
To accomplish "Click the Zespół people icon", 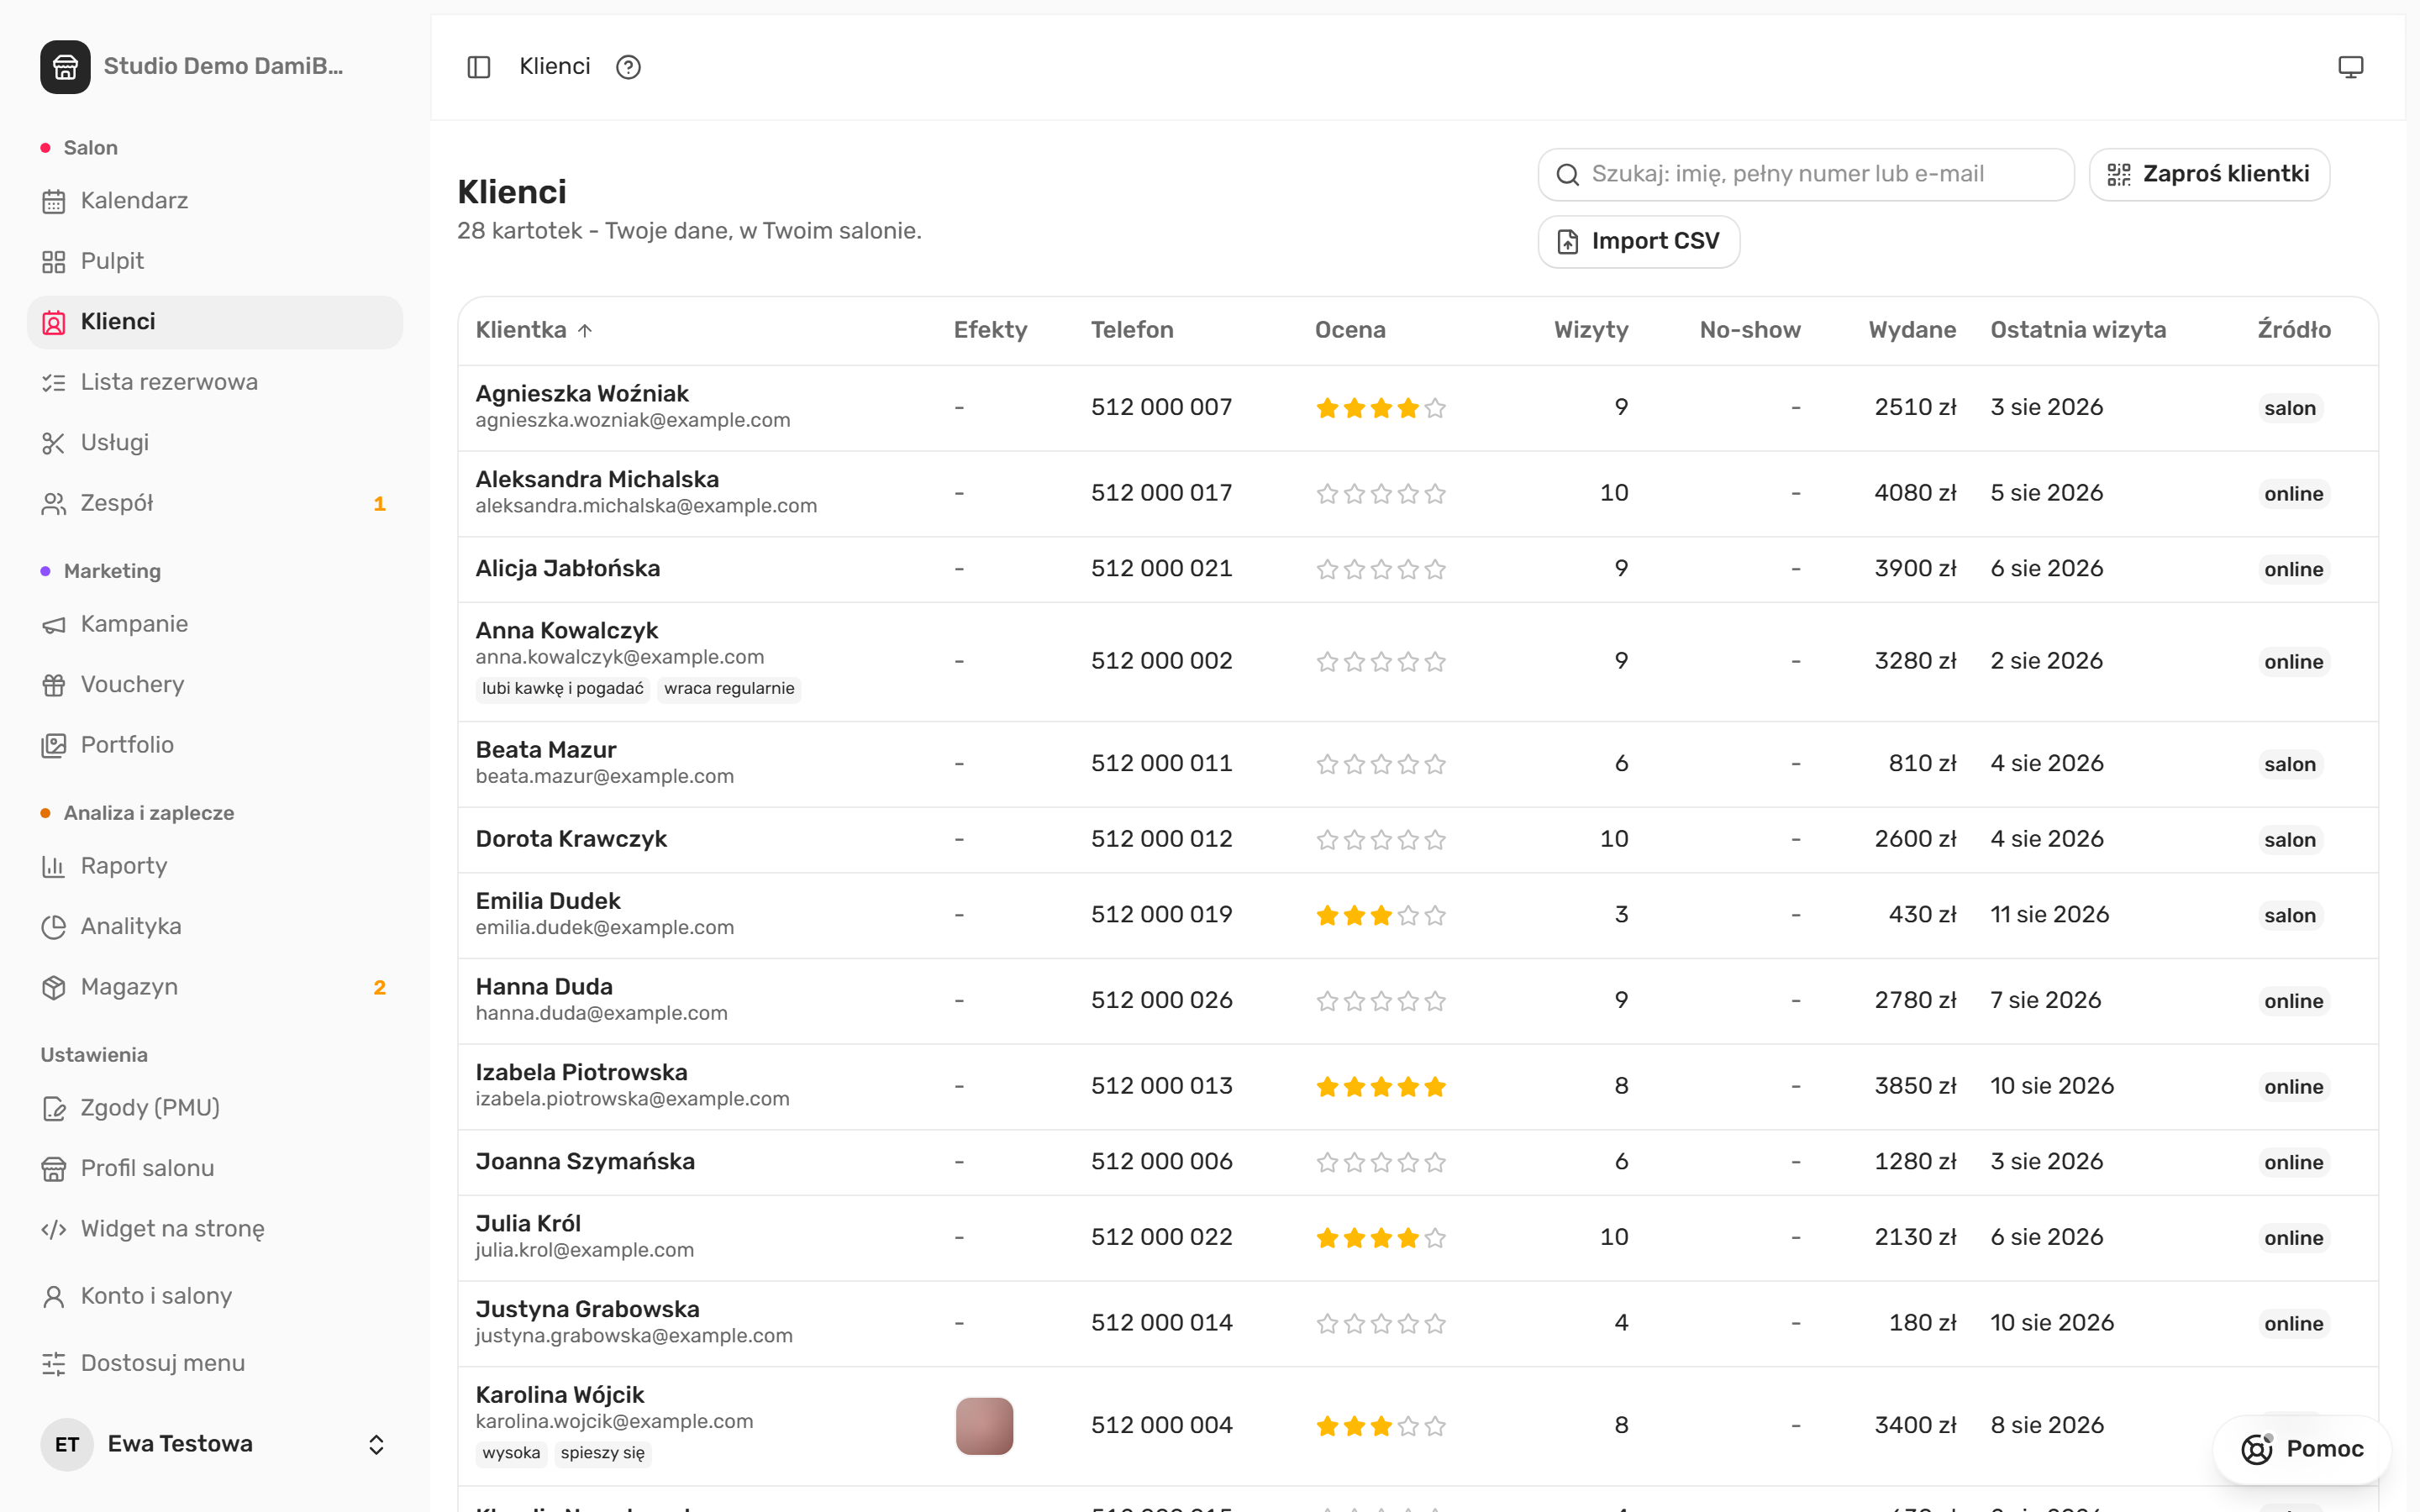I will pyautogui.click(x=54, y=503).
